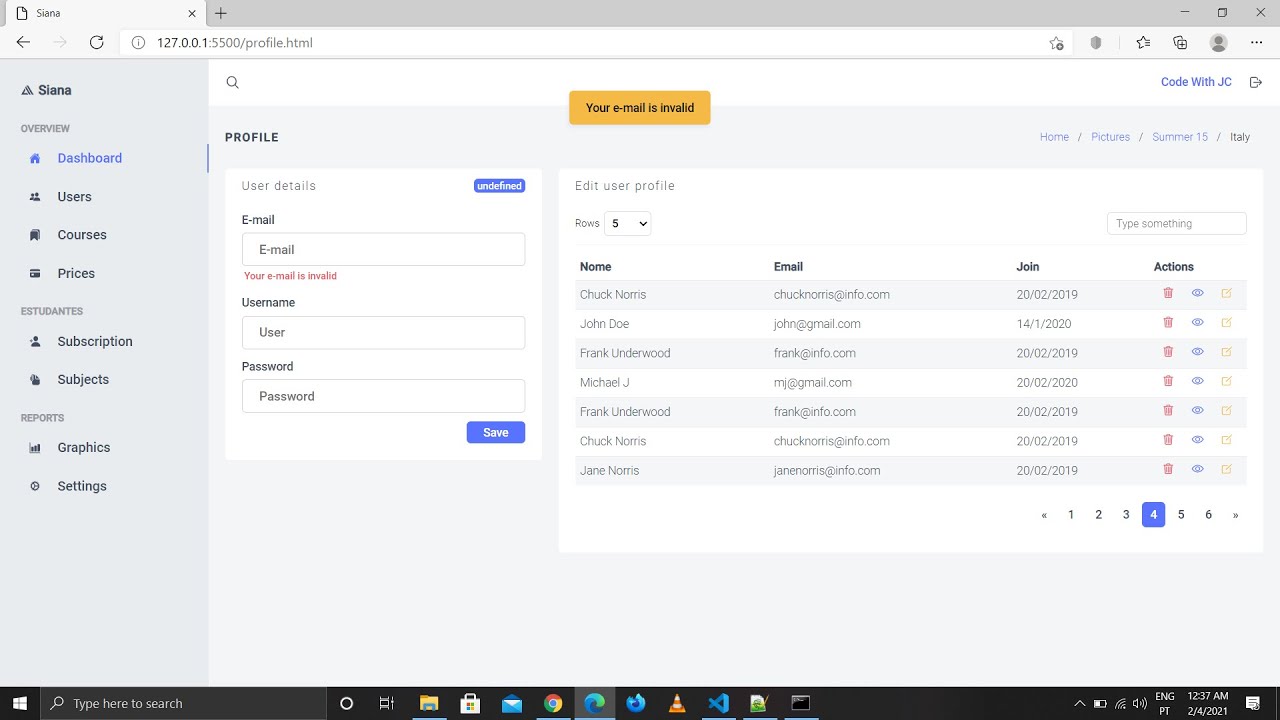The image size is (1280, 720).
Task: Click the Users people icon in sidebar
Action: 35,197
